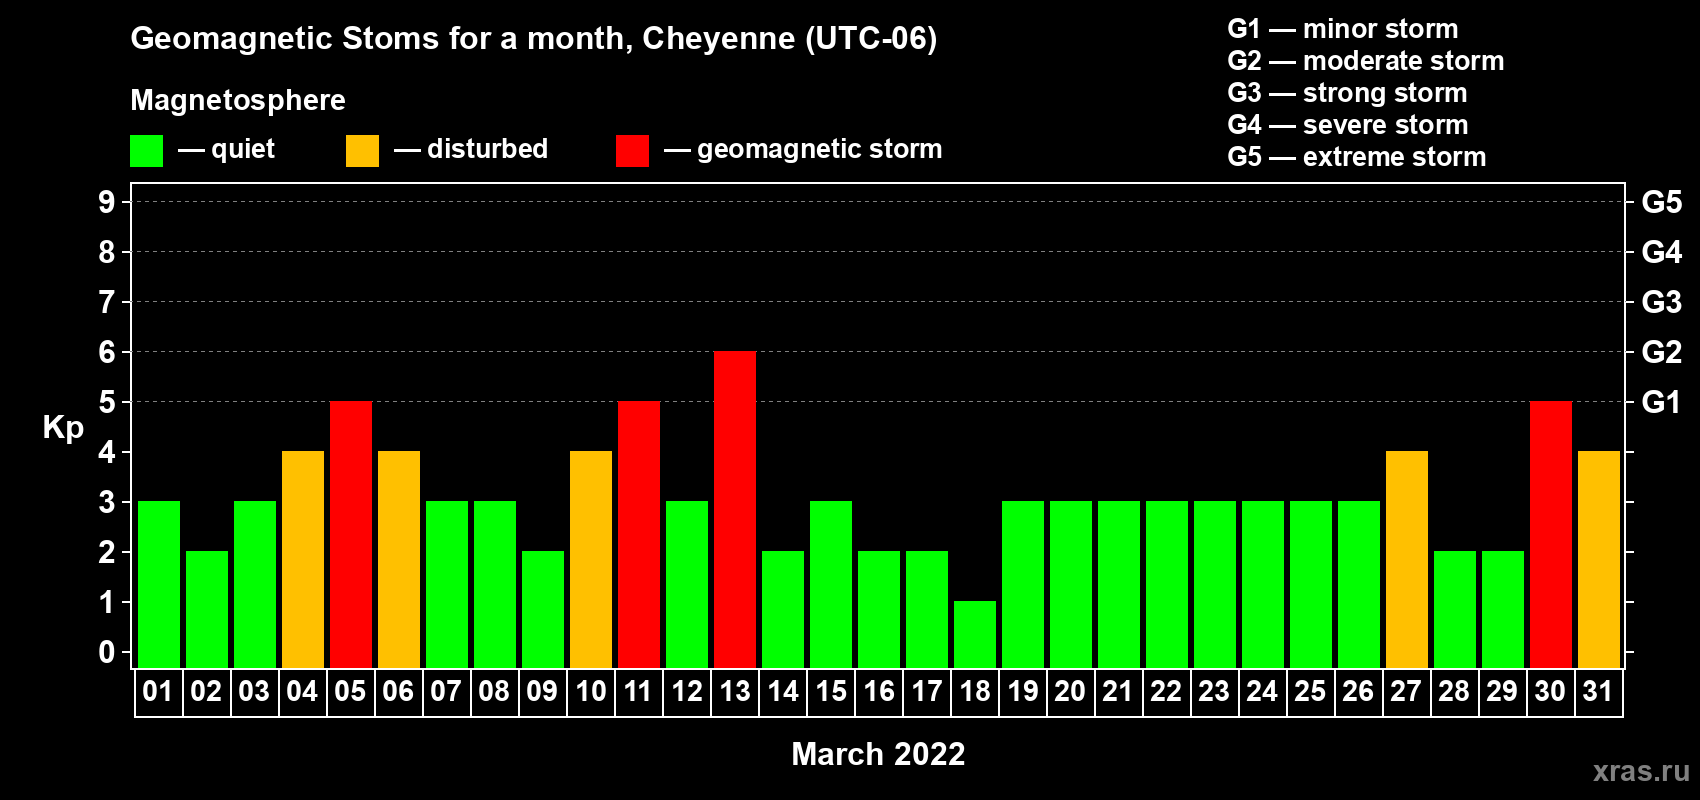Click the G1 label on right axis
The height and width of the screenshot is (800, 1700).
tap(1662, 402)
